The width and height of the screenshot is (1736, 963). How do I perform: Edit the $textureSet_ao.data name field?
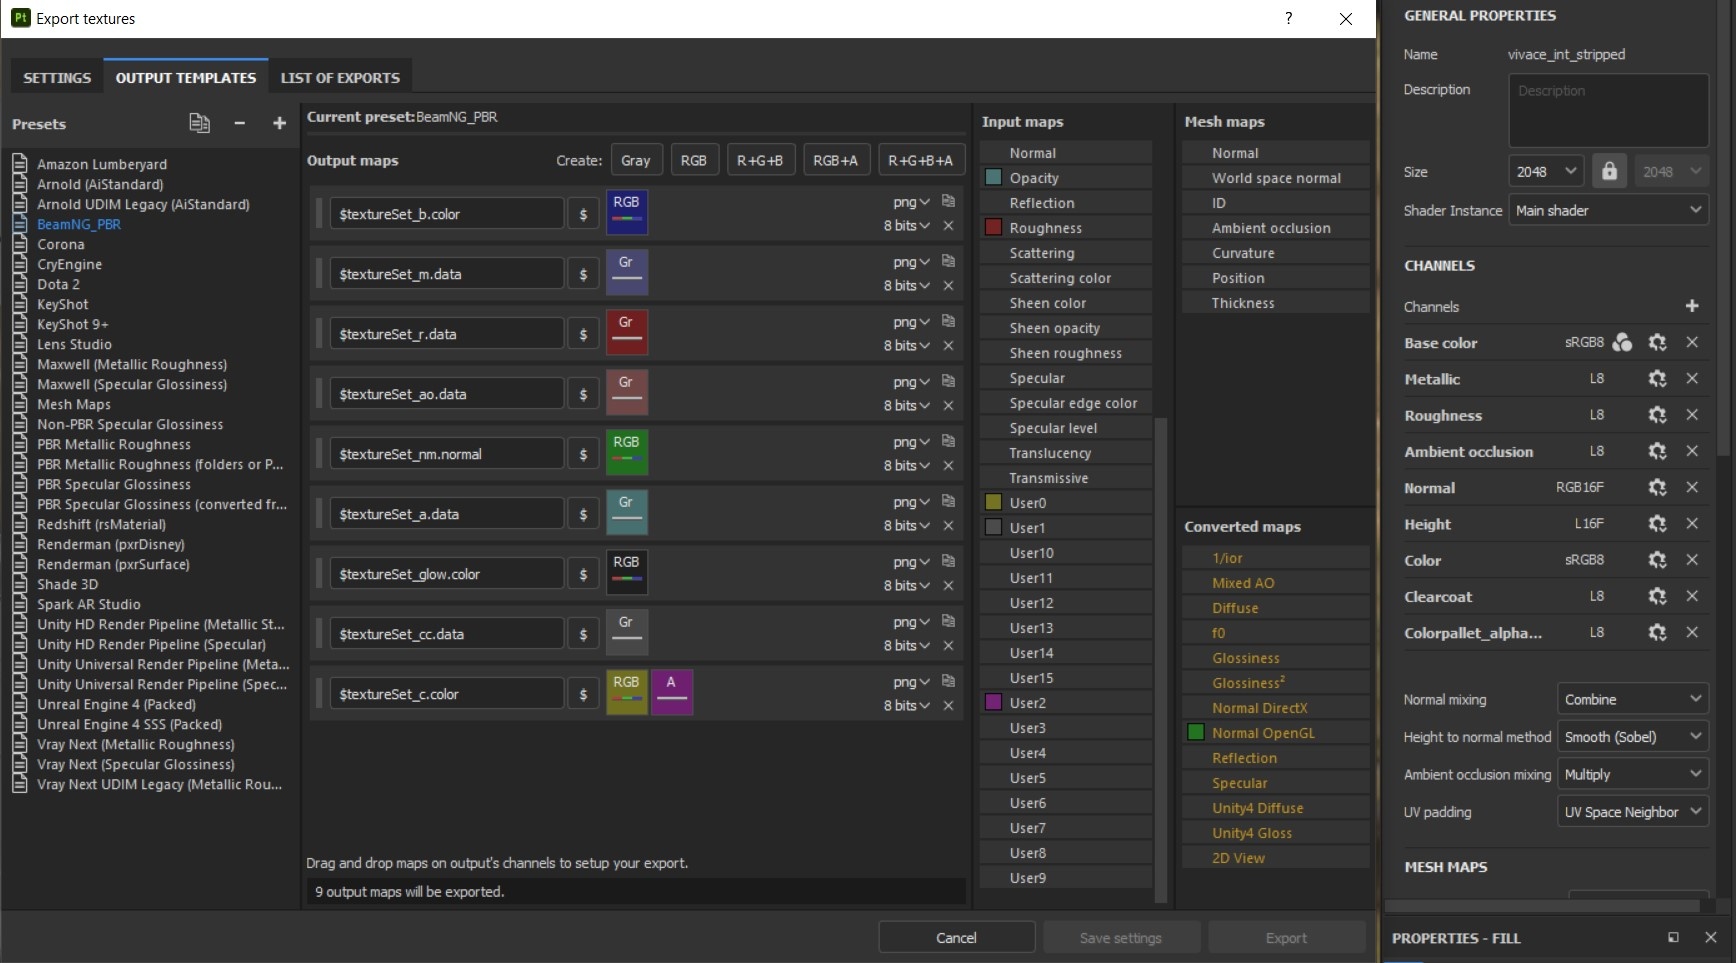[x=446, y=394]
